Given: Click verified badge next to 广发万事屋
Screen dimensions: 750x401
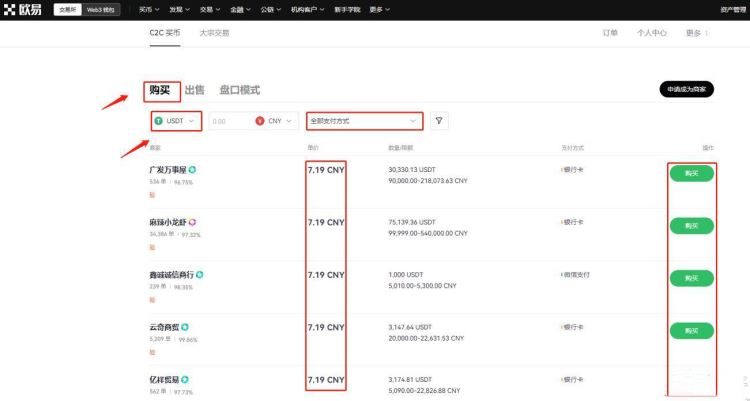Looking at the screenshot, I should [x=192, y=169].
